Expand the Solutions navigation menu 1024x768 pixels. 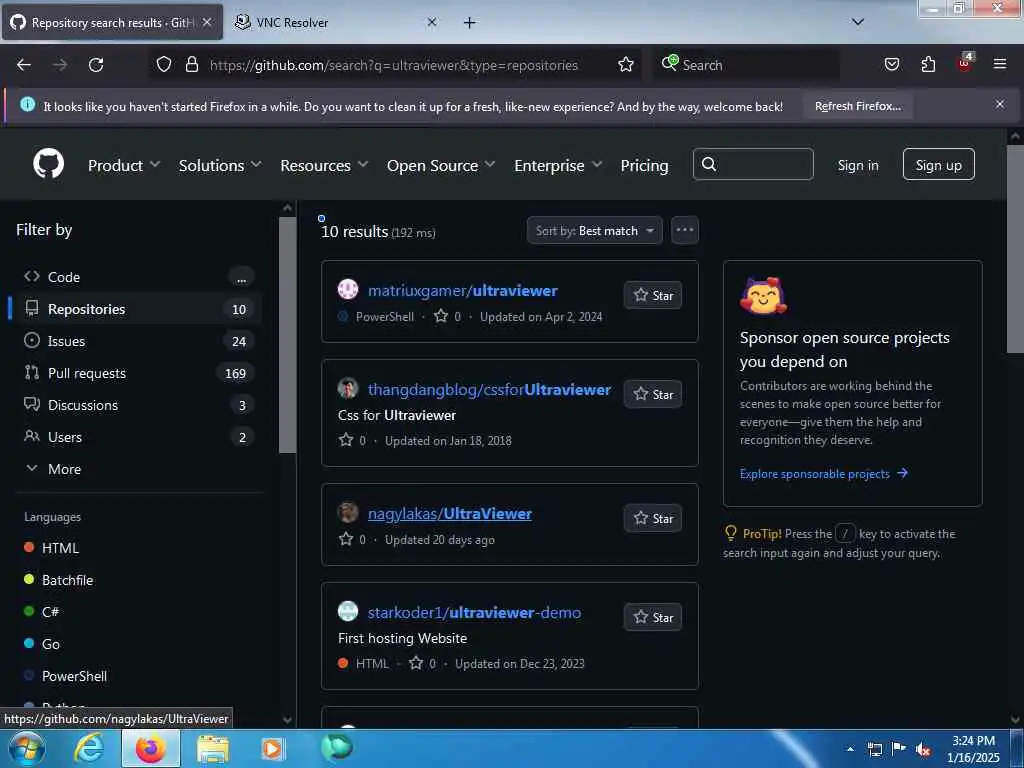pos(220,165)
